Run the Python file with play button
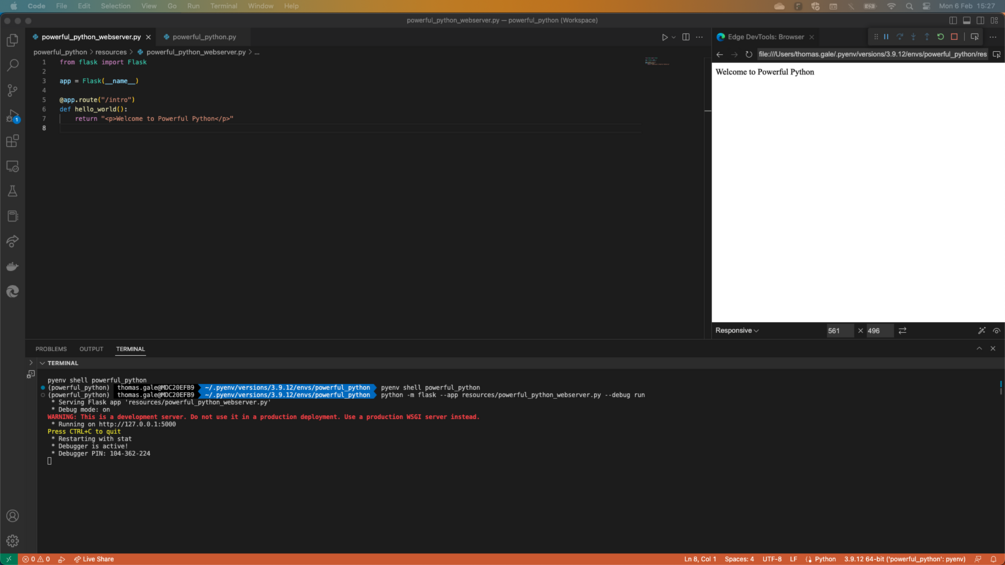This screenshot has height=565, width=1005. coord(664,37)
